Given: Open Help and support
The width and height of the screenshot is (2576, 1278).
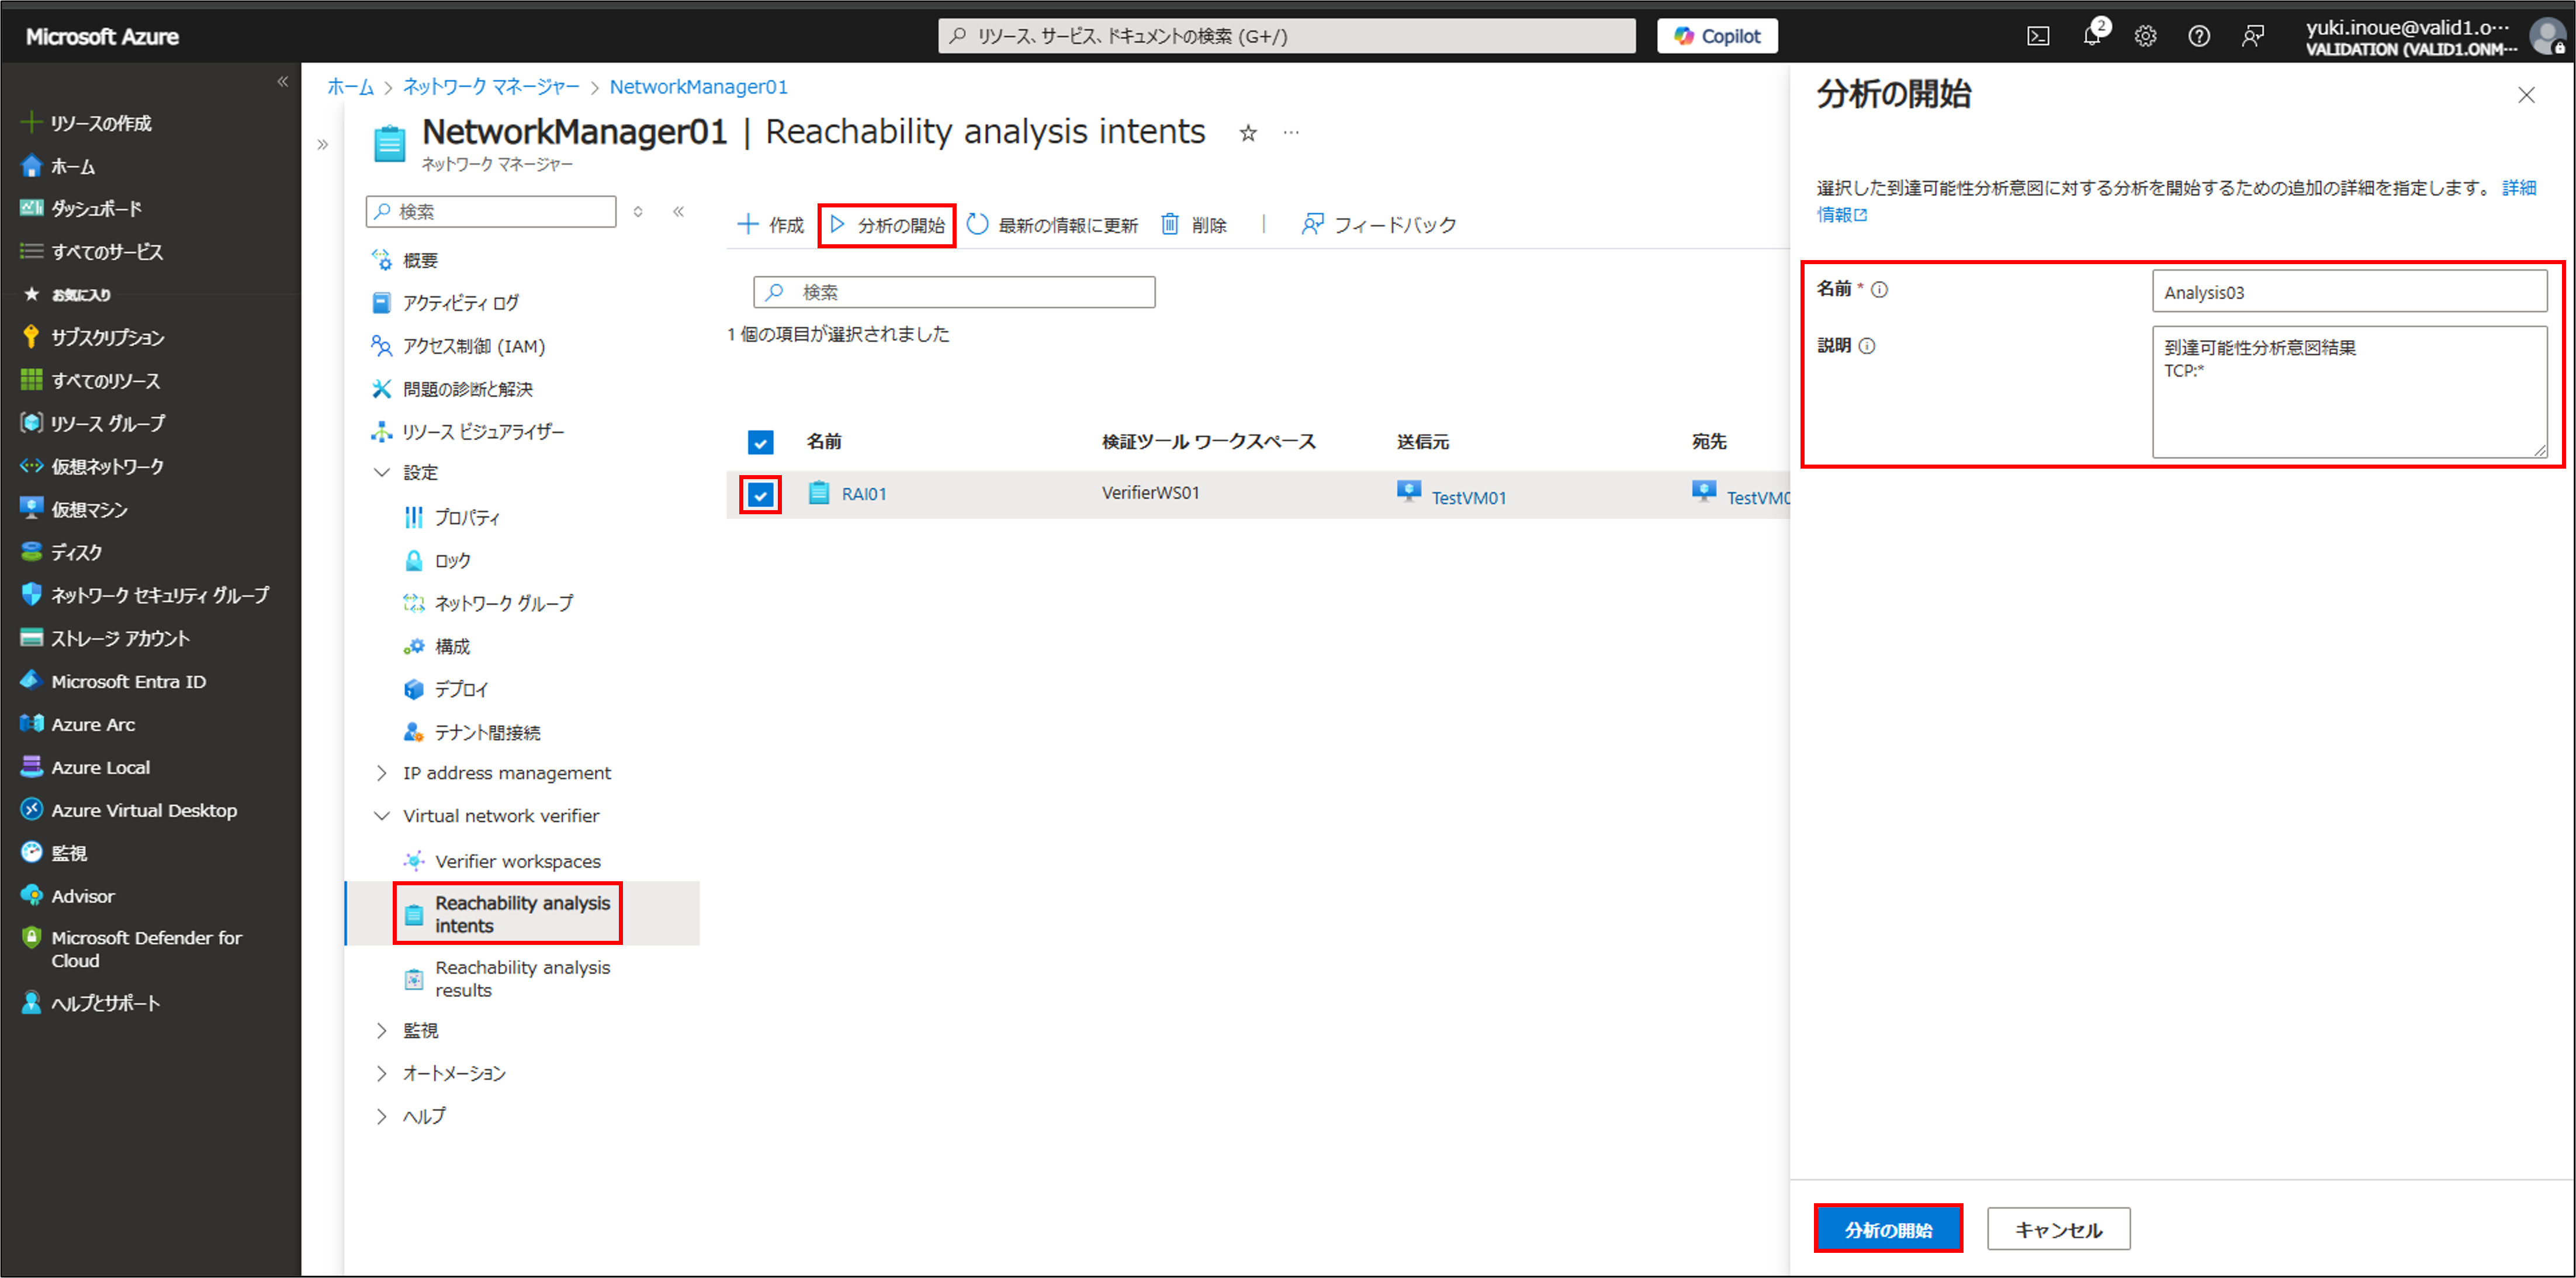Looking at the screenshot, I should point(90,1003).
